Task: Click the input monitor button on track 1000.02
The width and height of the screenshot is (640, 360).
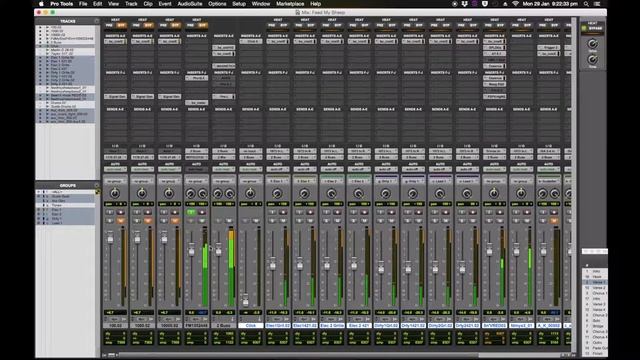Action: pos(136,212)
